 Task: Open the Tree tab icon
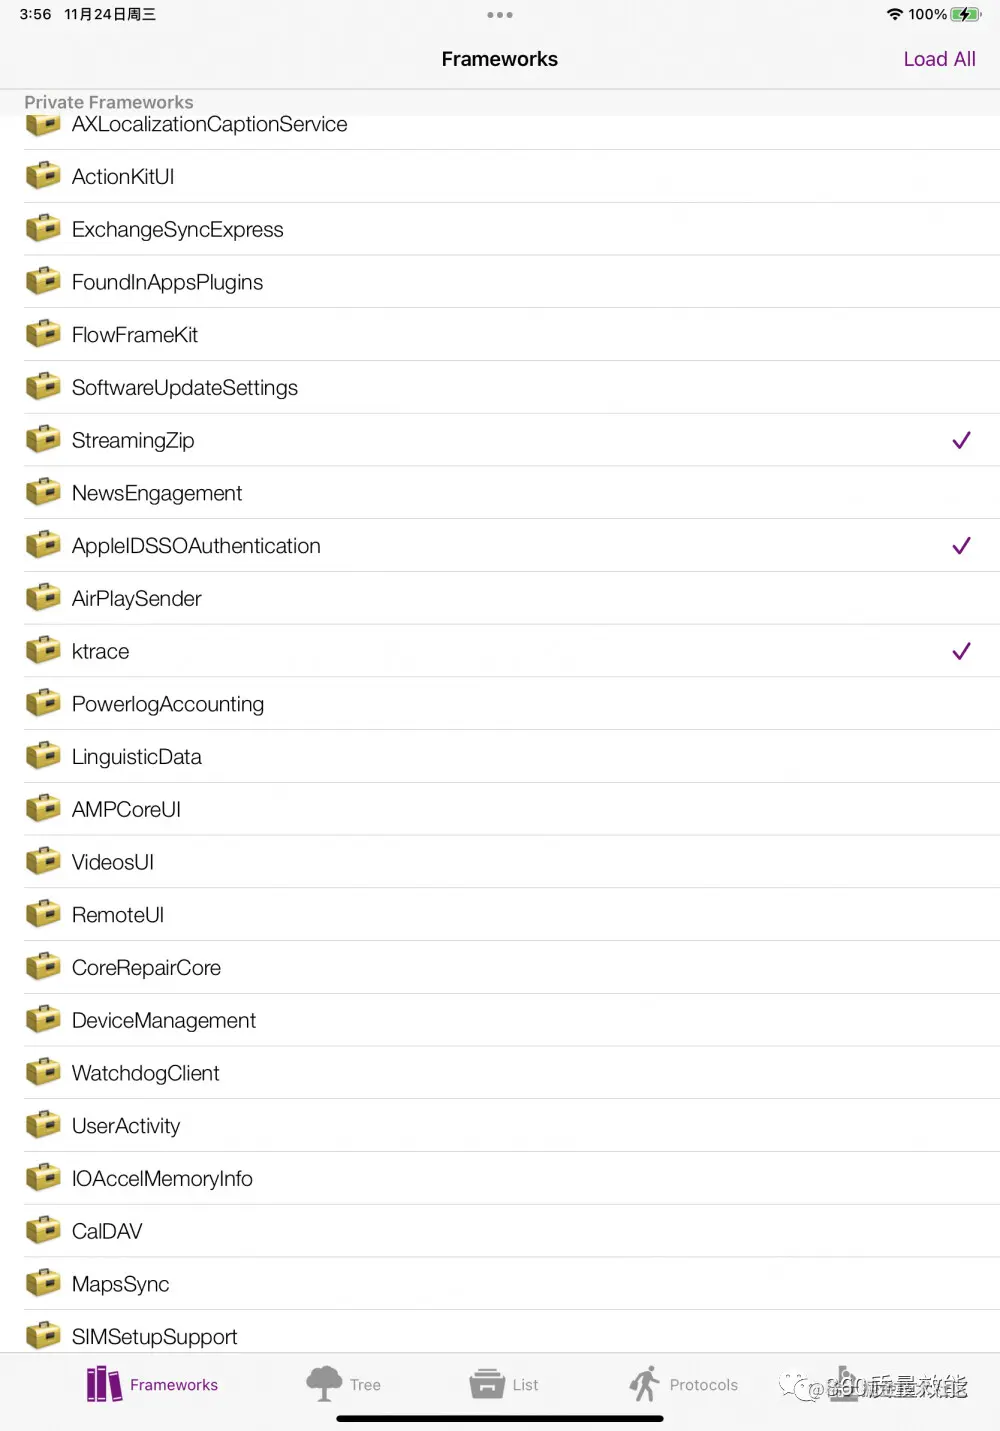pyautogui.click(x=324, y=1384)
